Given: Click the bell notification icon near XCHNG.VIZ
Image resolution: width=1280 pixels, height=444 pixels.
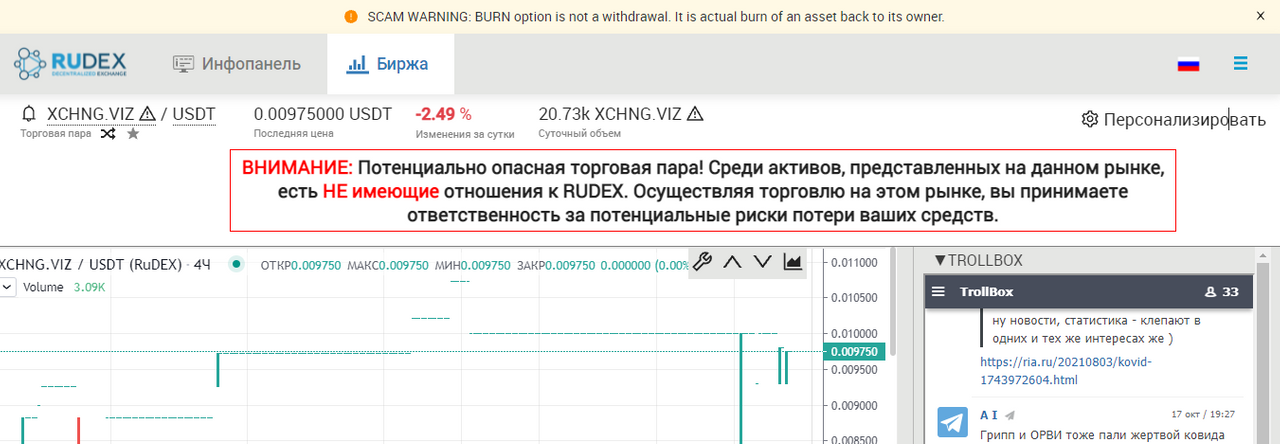Looking at the screenshot, I should (x=29, y=114).
